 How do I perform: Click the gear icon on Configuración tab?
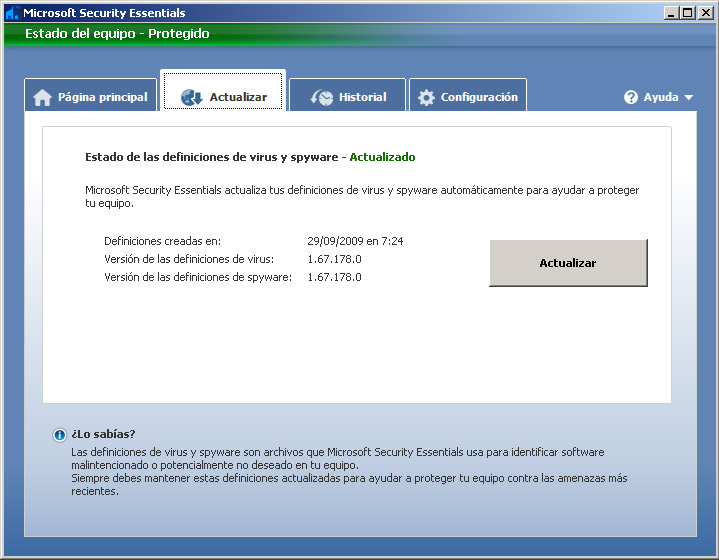[x=426, y=98]
